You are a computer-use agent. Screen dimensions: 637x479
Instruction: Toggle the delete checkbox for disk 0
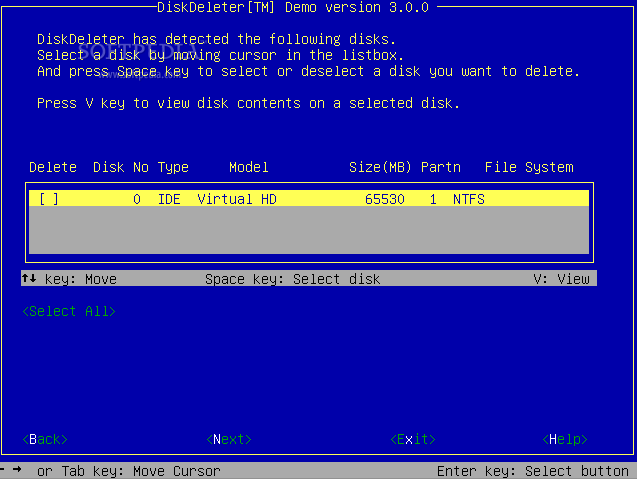pyautogui.click(x=49, y=199)
